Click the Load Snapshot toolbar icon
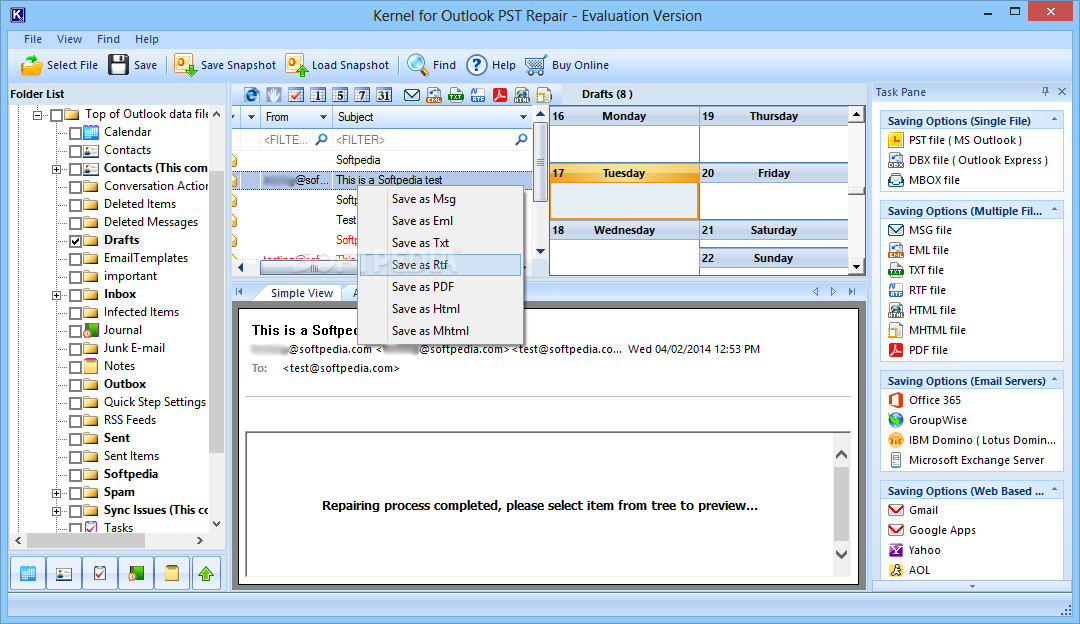The height and width of the screenshot is (624, 1080). coord(296,65)
